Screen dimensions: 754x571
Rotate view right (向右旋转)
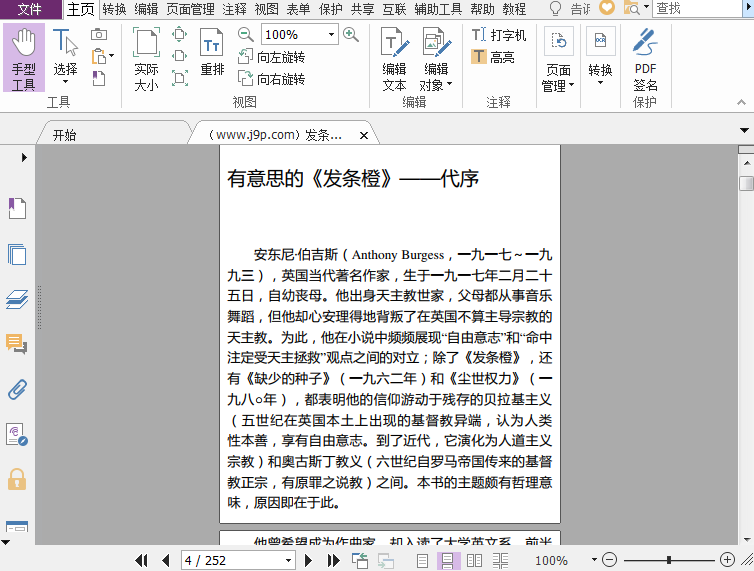point(272,78)
